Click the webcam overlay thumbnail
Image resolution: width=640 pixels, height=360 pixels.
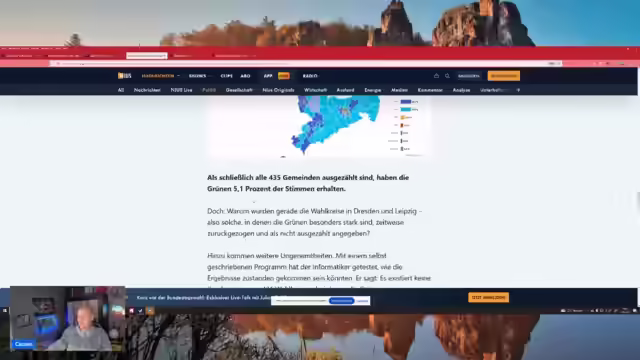click(67, 319)
